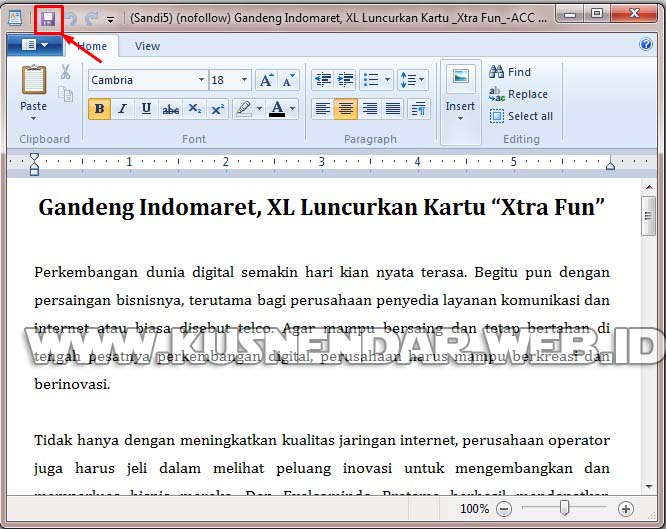Click the Grow font icon
Screen dimensions: 666x529
tap(266, 80)
